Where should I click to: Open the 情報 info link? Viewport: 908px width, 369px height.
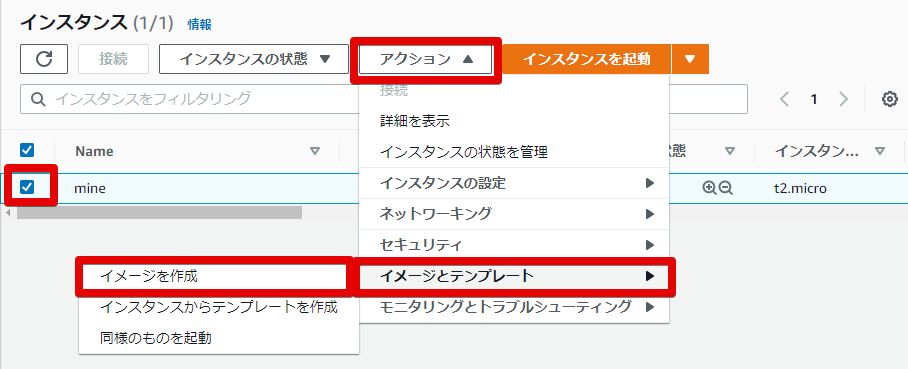[x=200, y=24]
